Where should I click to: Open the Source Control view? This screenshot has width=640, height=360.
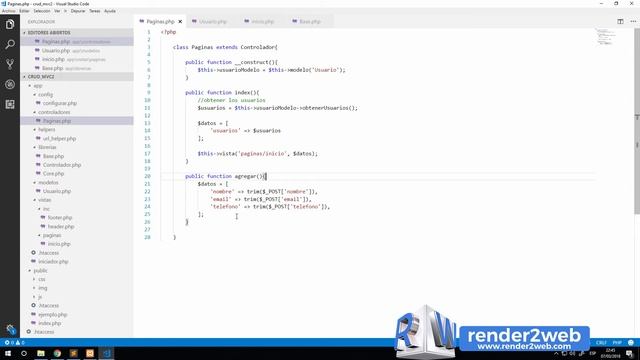tap(10, 64)
